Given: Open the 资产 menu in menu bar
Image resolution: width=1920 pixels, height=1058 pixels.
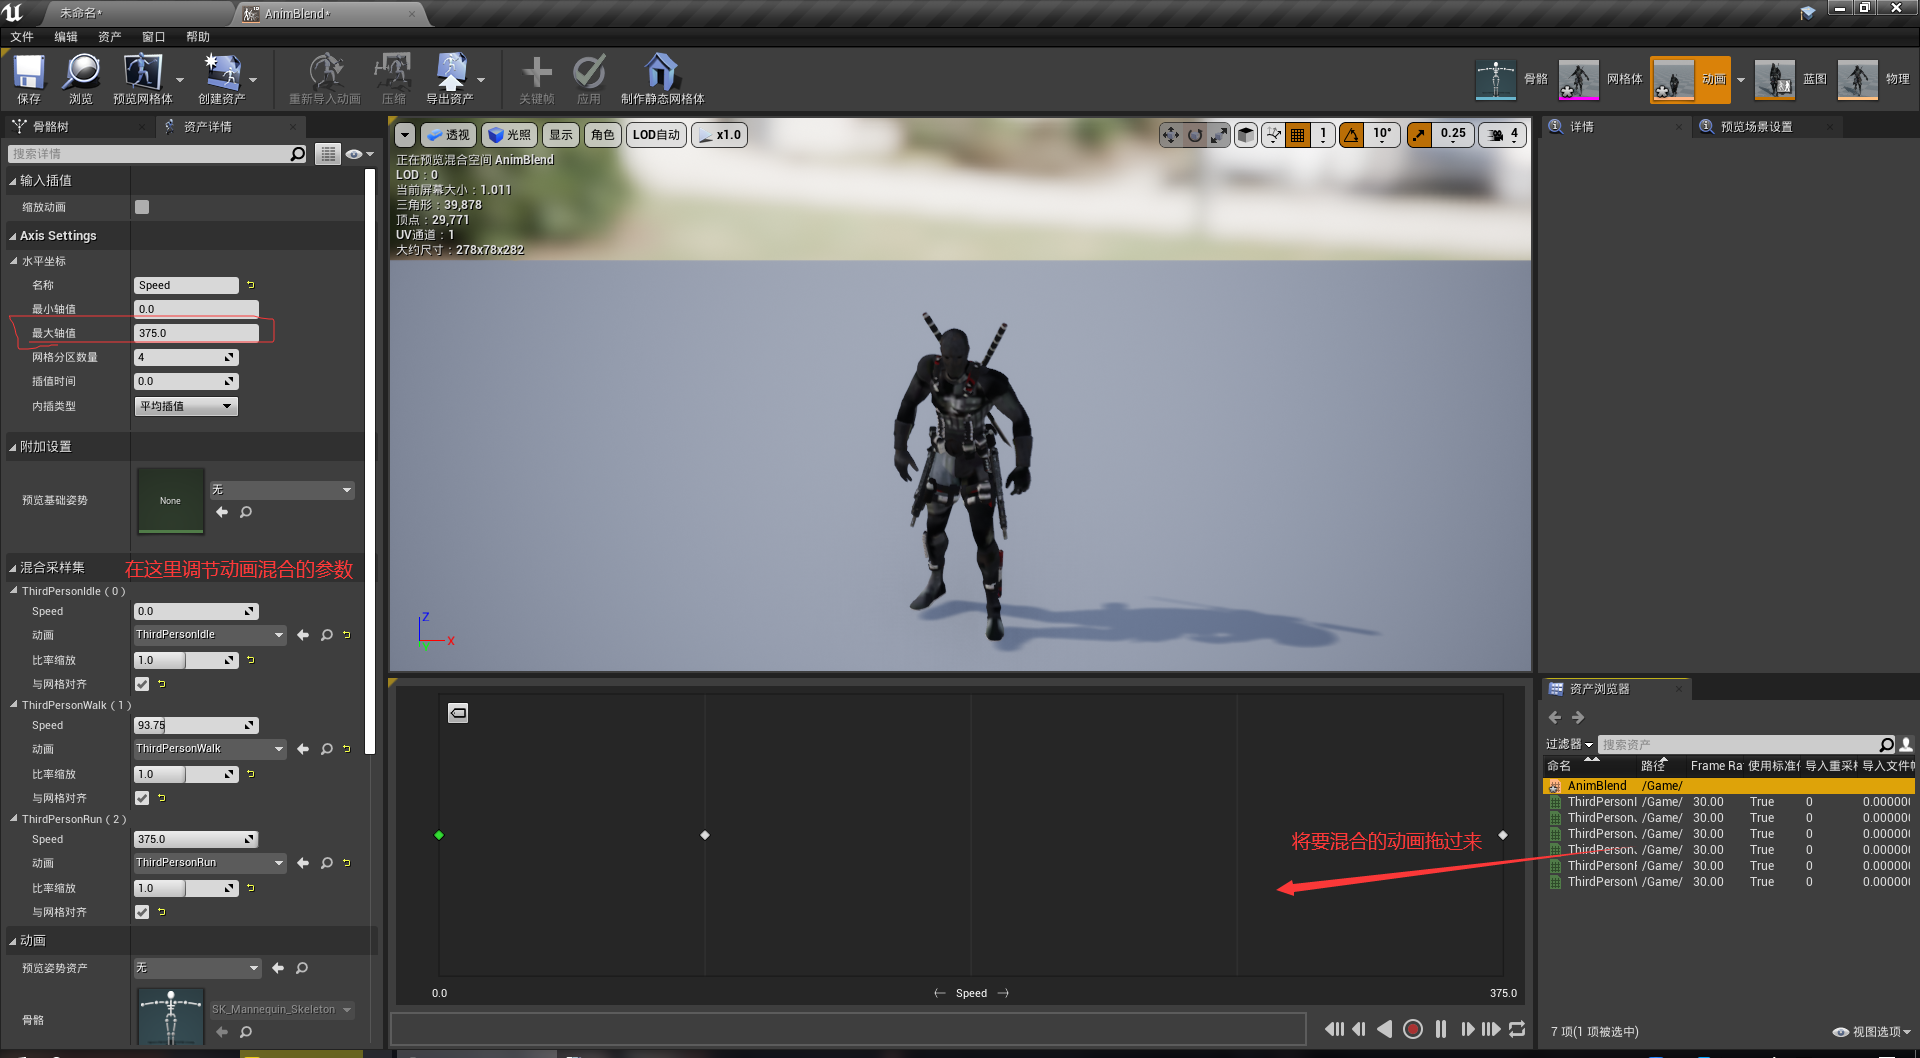Looking at the screenshot, I should tap(109, 37).
